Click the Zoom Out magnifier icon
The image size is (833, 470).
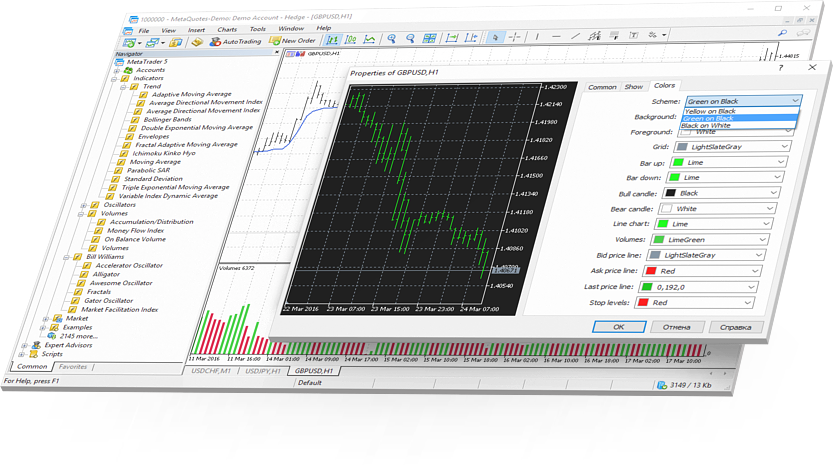(410, 38)
